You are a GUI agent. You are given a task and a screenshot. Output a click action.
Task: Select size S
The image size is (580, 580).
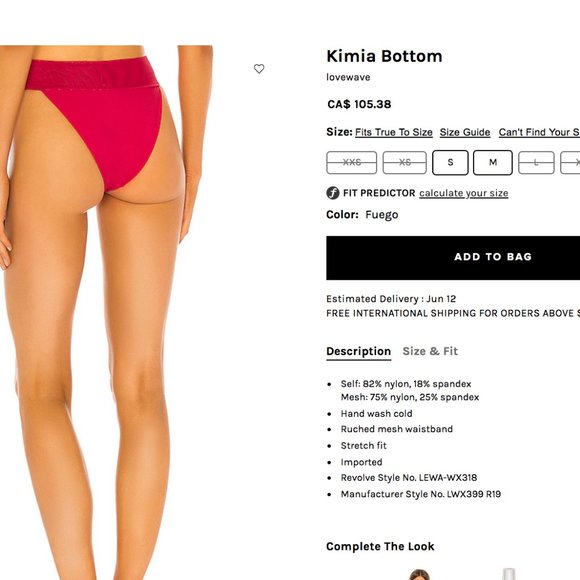[450, 162]
